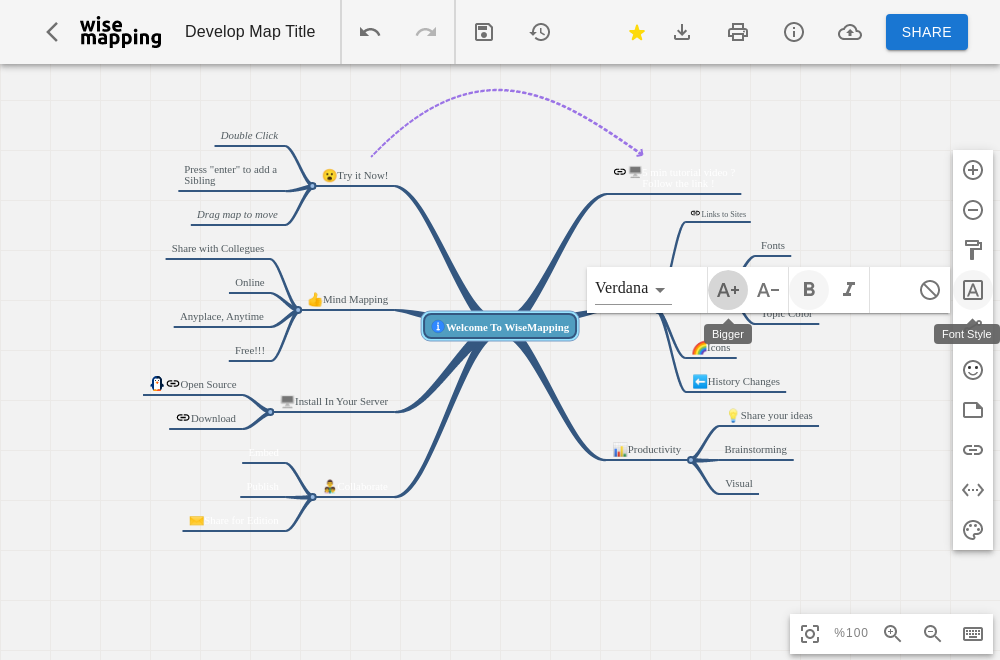Reset font color with no-color icon
This screenshot has width=1000, height=660.
[x=930, y=290]
